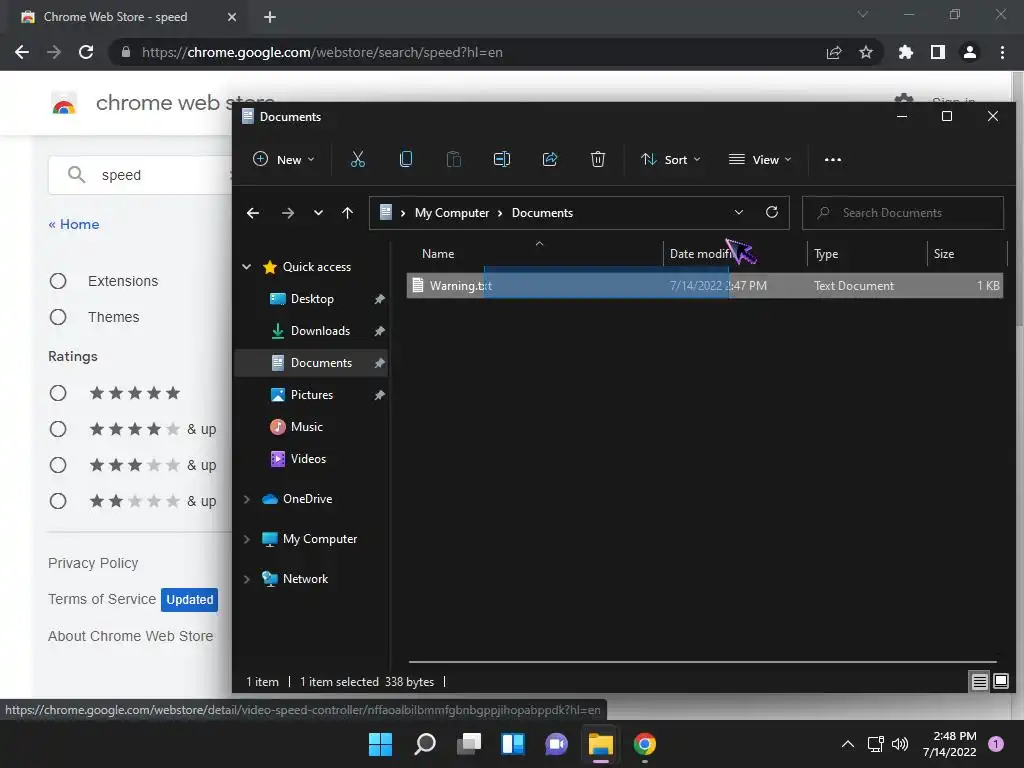Click the Search Documents field
1024x768 pixels.
pos(903,213)
